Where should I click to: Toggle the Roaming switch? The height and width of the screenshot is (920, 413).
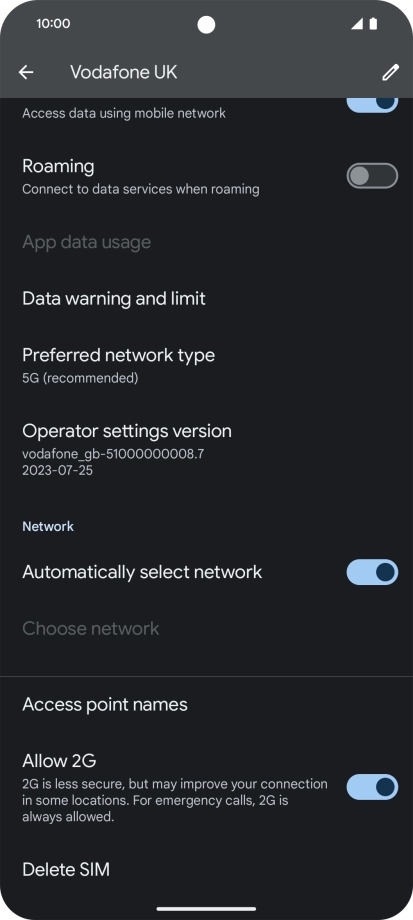pyautogui.click(x=372, y=176)
